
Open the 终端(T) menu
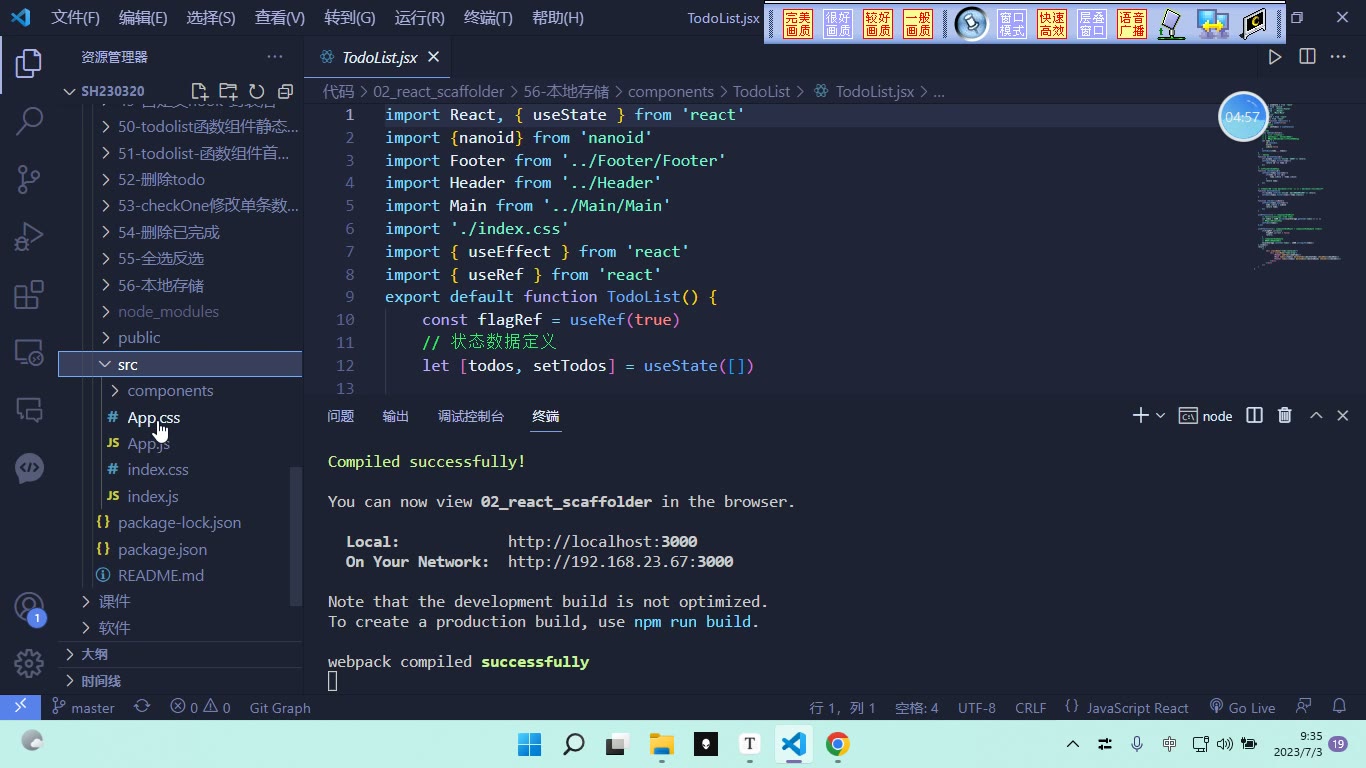tap(489, 18)
